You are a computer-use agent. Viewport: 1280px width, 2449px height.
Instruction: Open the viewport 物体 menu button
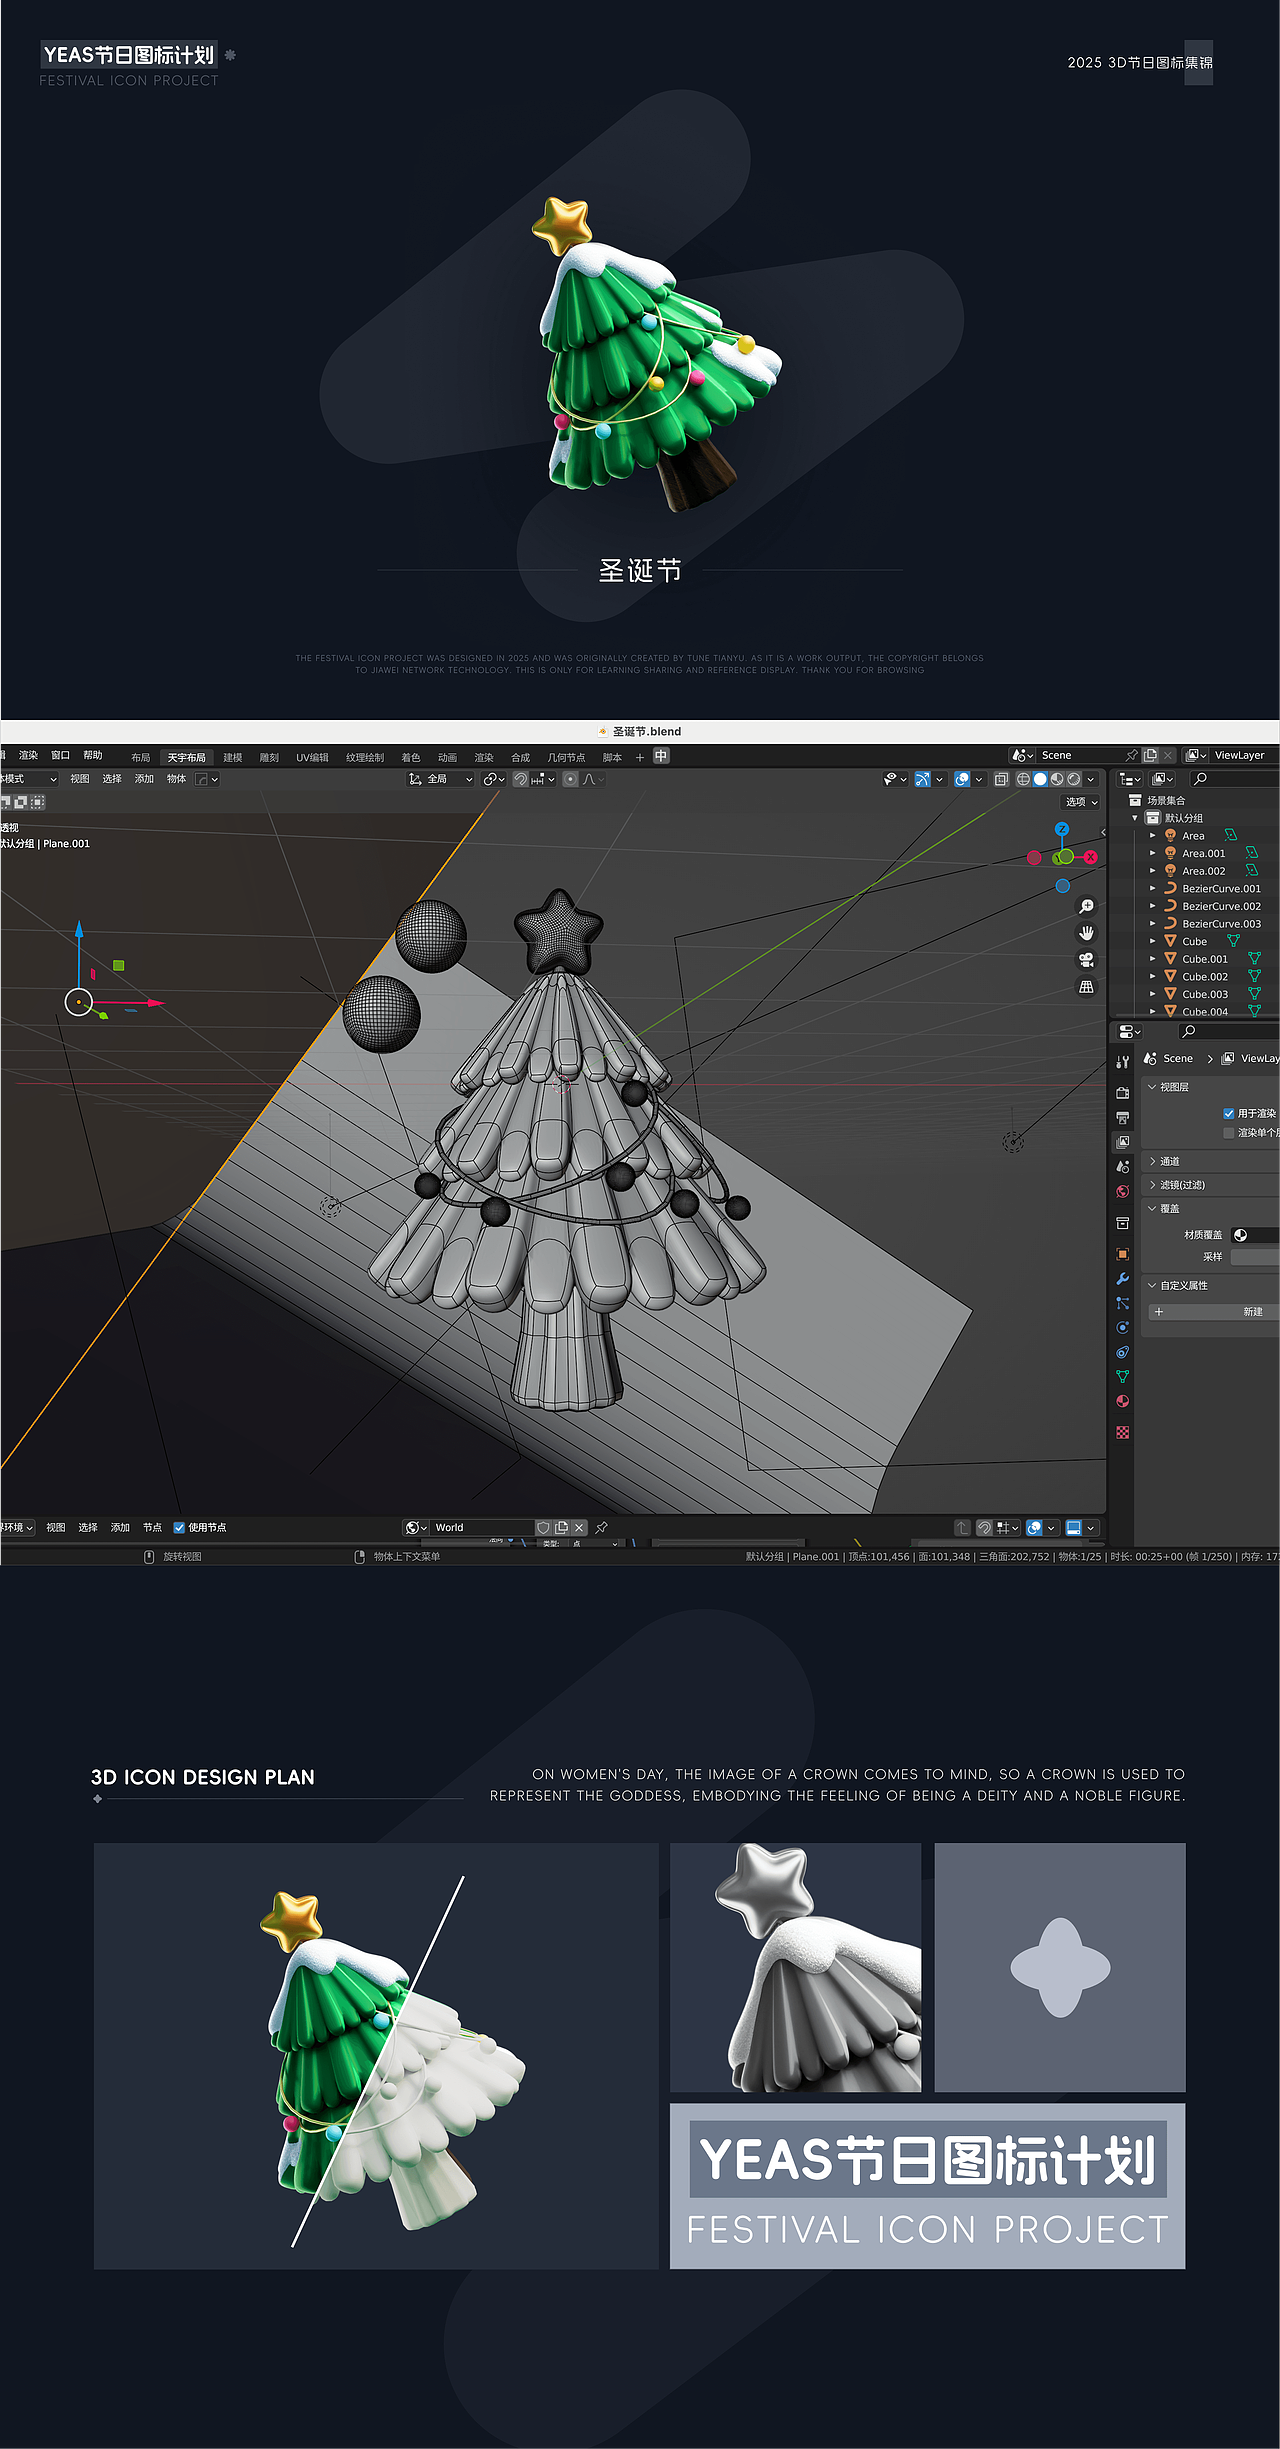[x=176, y=779]
